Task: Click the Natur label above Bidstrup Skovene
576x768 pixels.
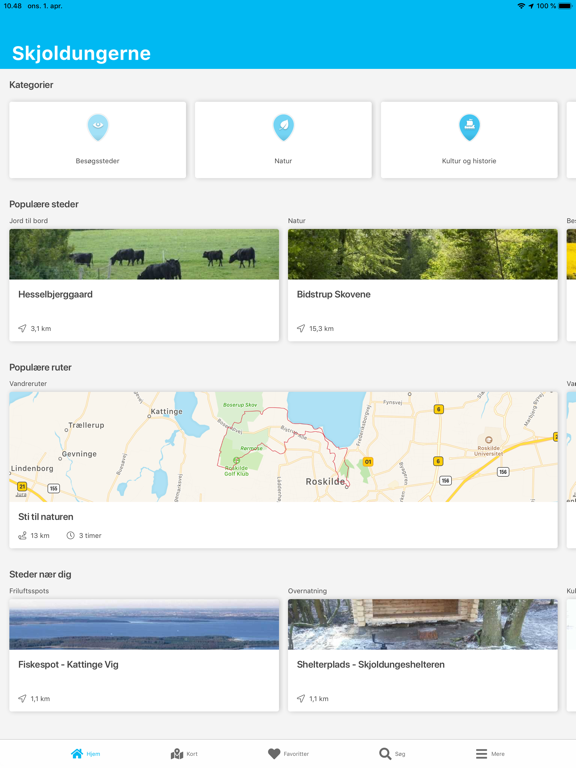Action: 297,220
